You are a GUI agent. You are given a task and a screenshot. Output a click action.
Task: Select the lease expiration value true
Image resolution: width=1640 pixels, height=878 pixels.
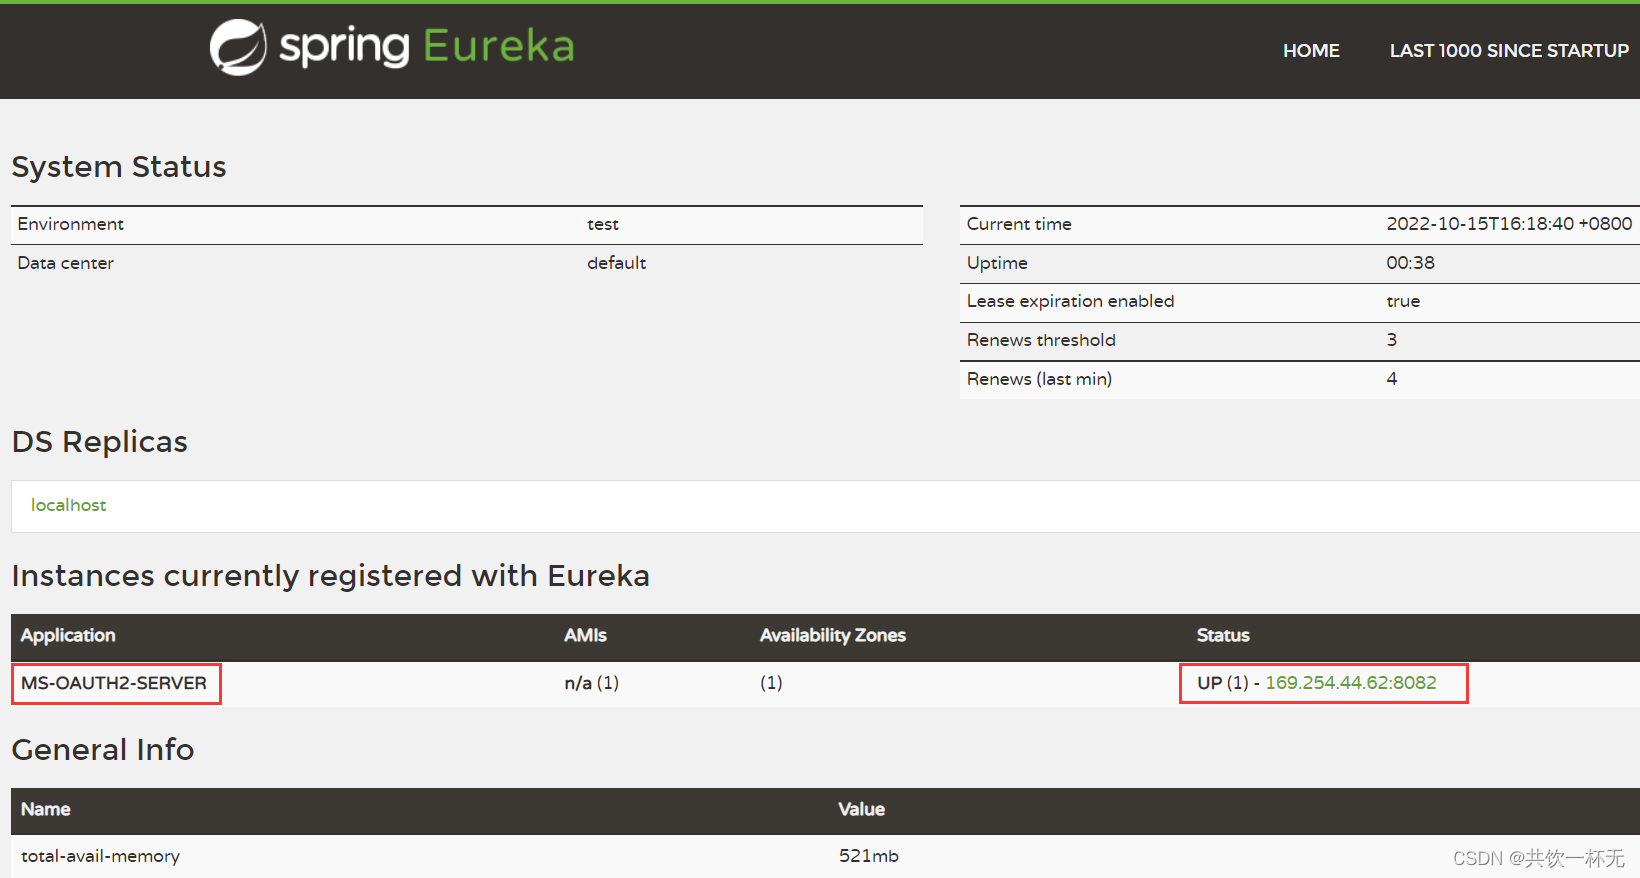[x=1403, y=301]
